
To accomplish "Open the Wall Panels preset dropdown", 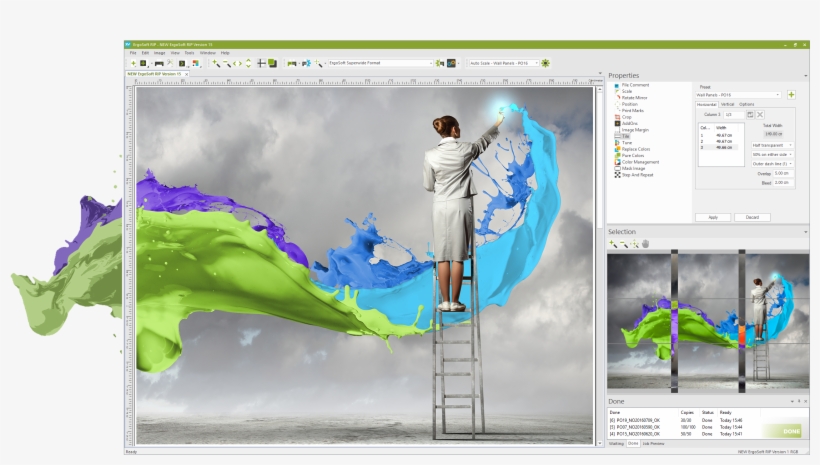I will pyautogui.click(x=738, y=95).
